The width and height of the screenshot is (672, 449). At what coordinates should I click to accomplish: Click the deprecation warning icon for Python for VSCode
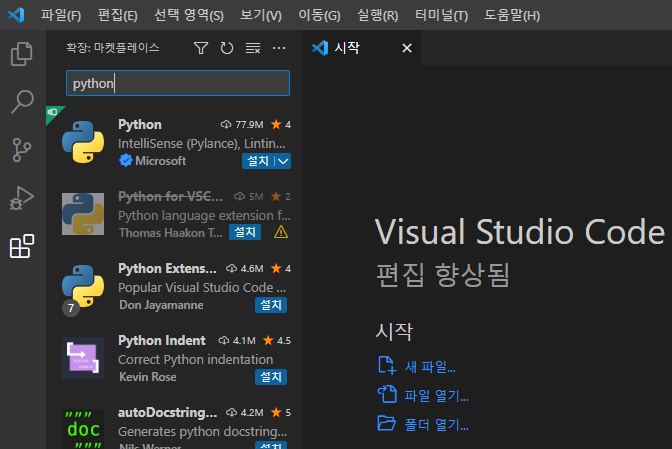281,232
